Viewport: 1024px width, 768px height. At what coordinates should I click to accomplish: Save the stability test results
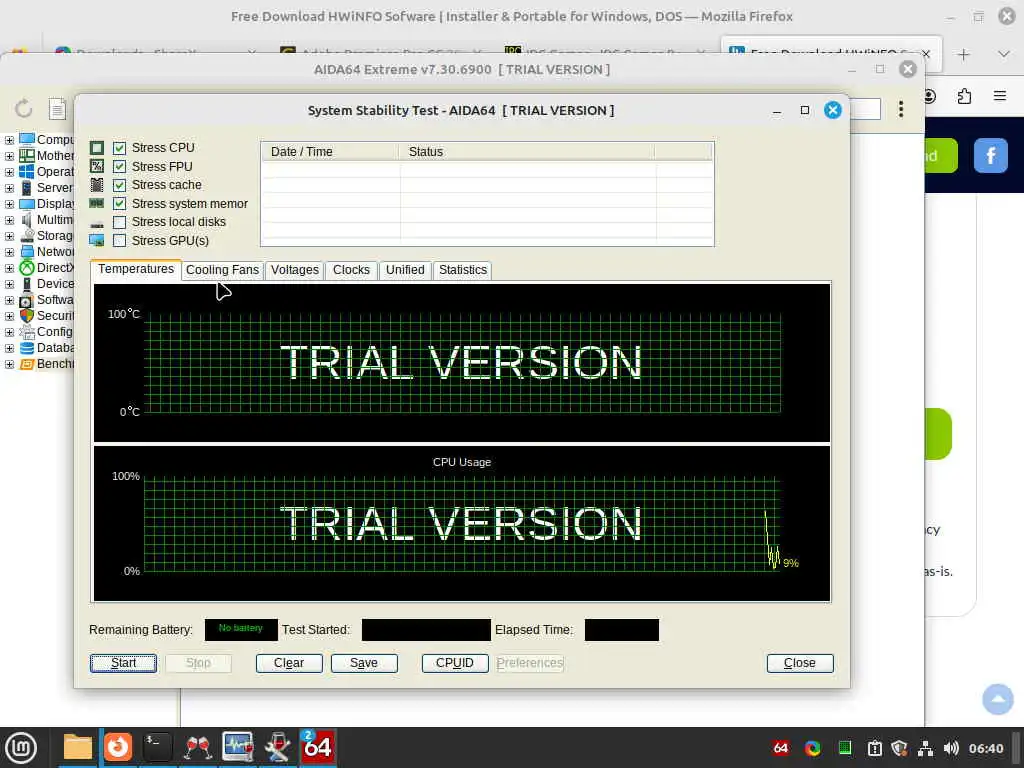click(364, 663)
